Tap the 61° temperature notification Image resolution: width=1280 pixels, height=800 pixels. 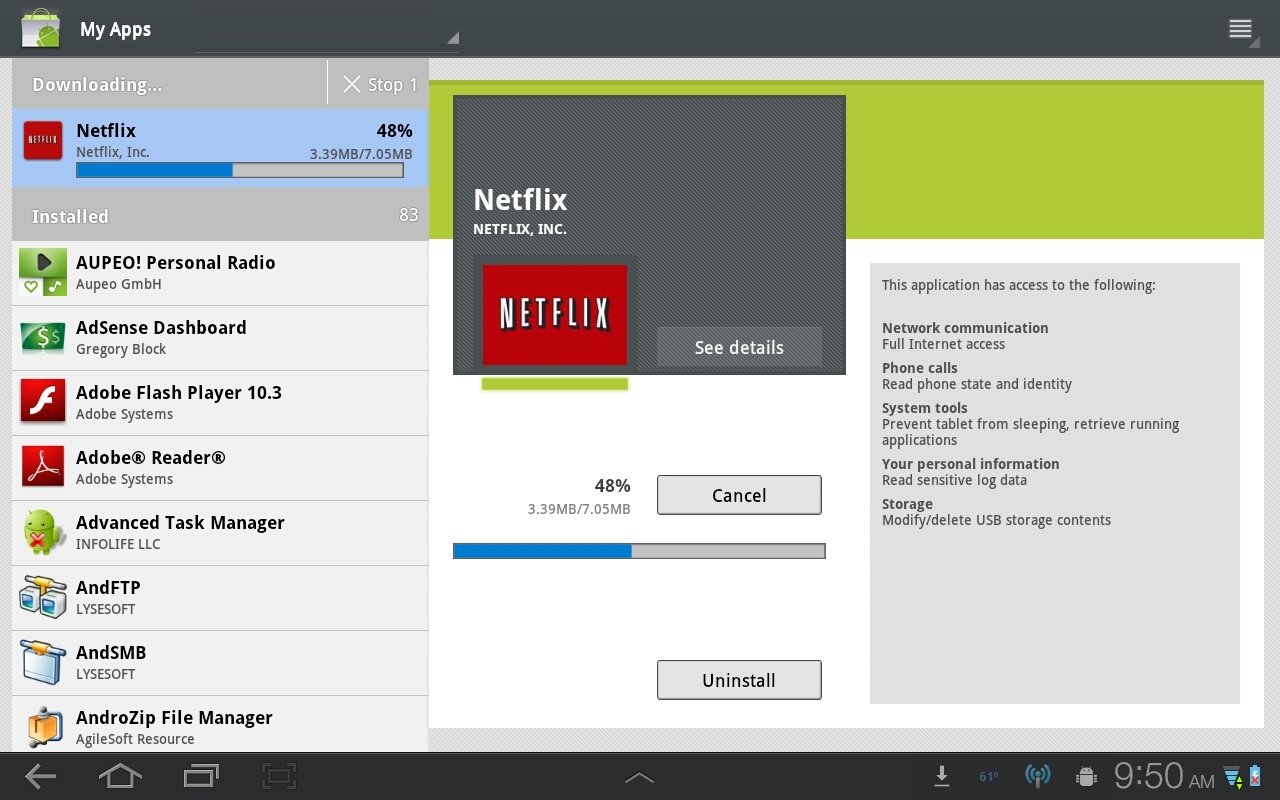pyautogui.click(x=989, y=776)
